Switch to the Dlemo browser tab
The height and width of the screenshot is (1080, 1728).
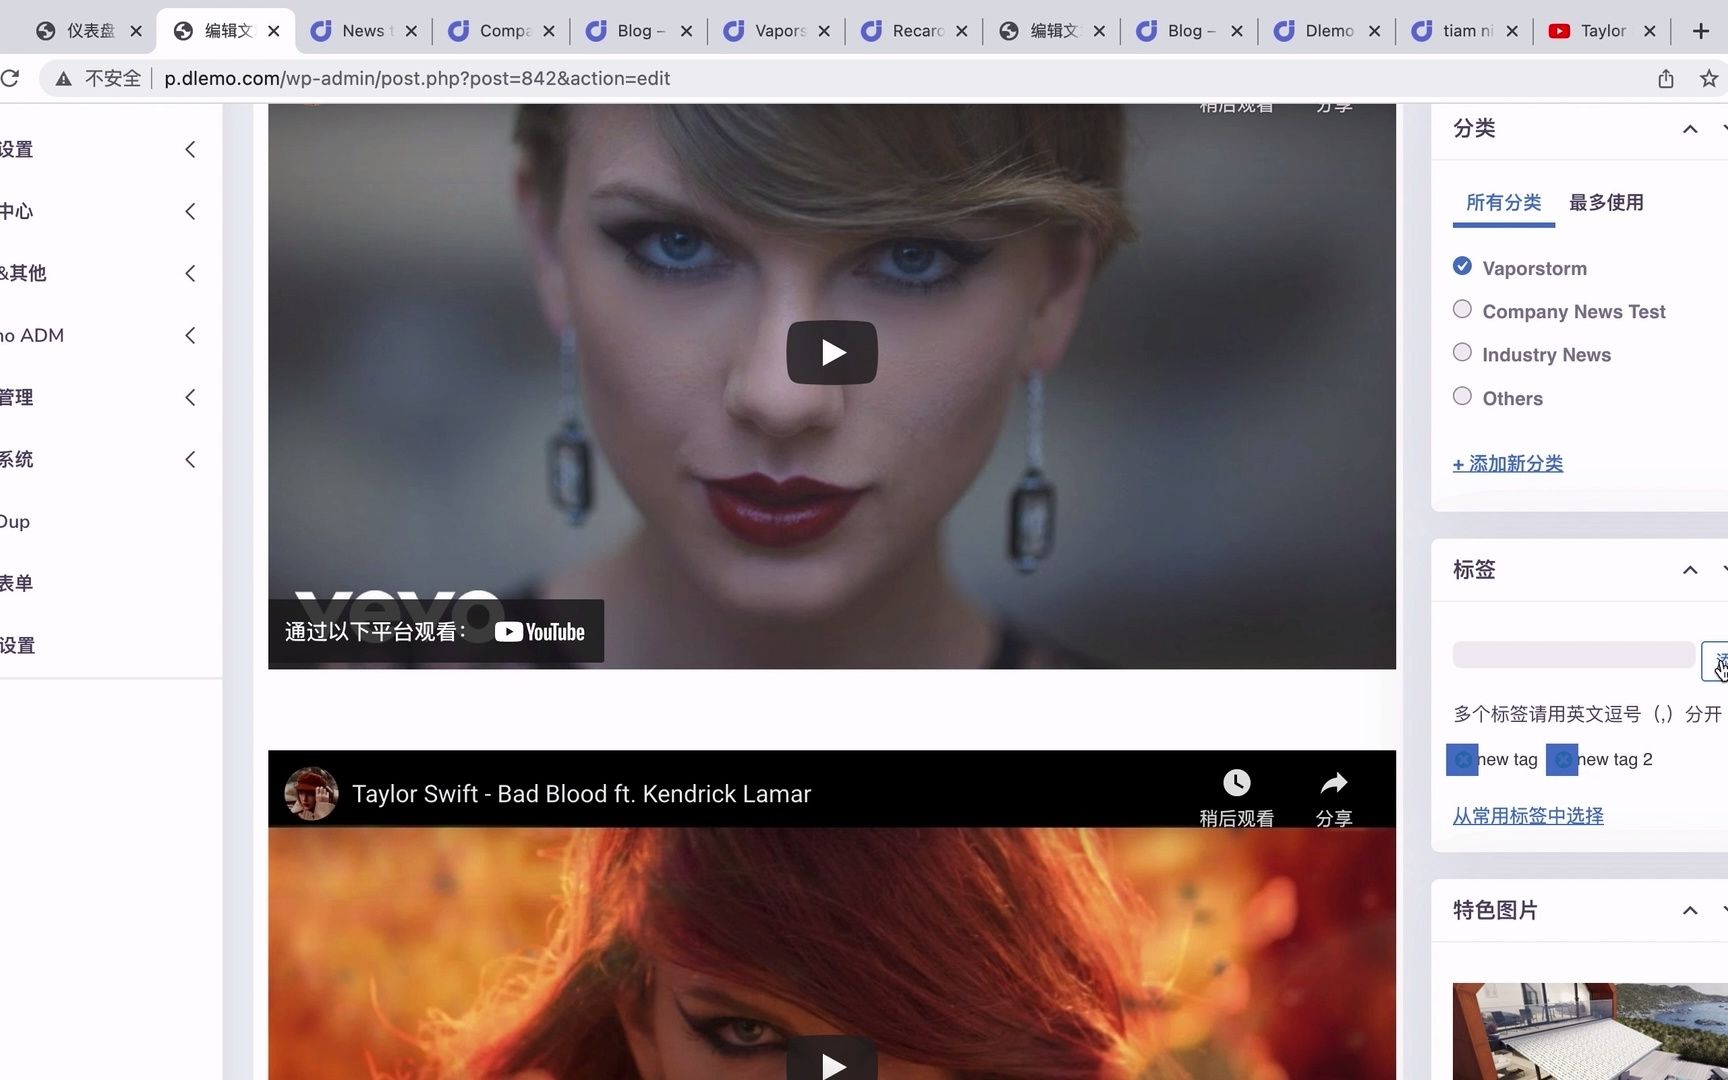coord(1329,31)
